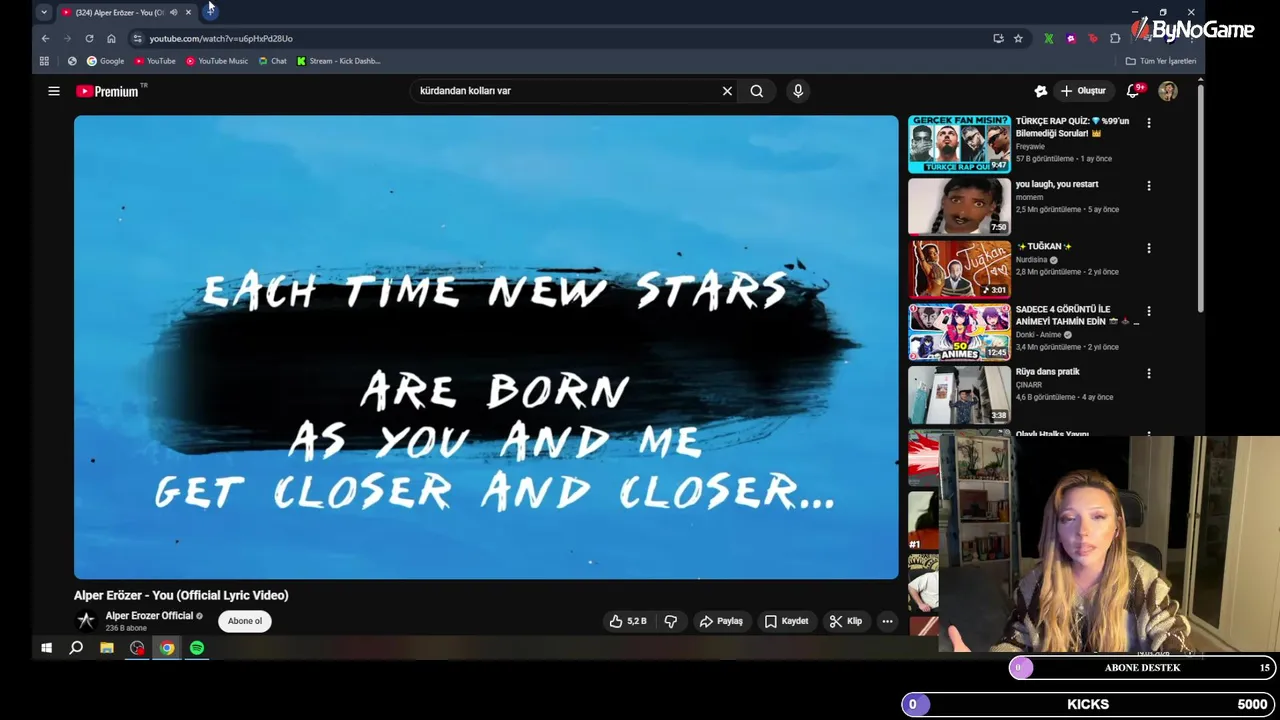This screenshot has width=1280, height=720.
Task: Open SADECE 4 GÖRÜNTÜ anime thumbnail
Action: click(x=959, y=331)
